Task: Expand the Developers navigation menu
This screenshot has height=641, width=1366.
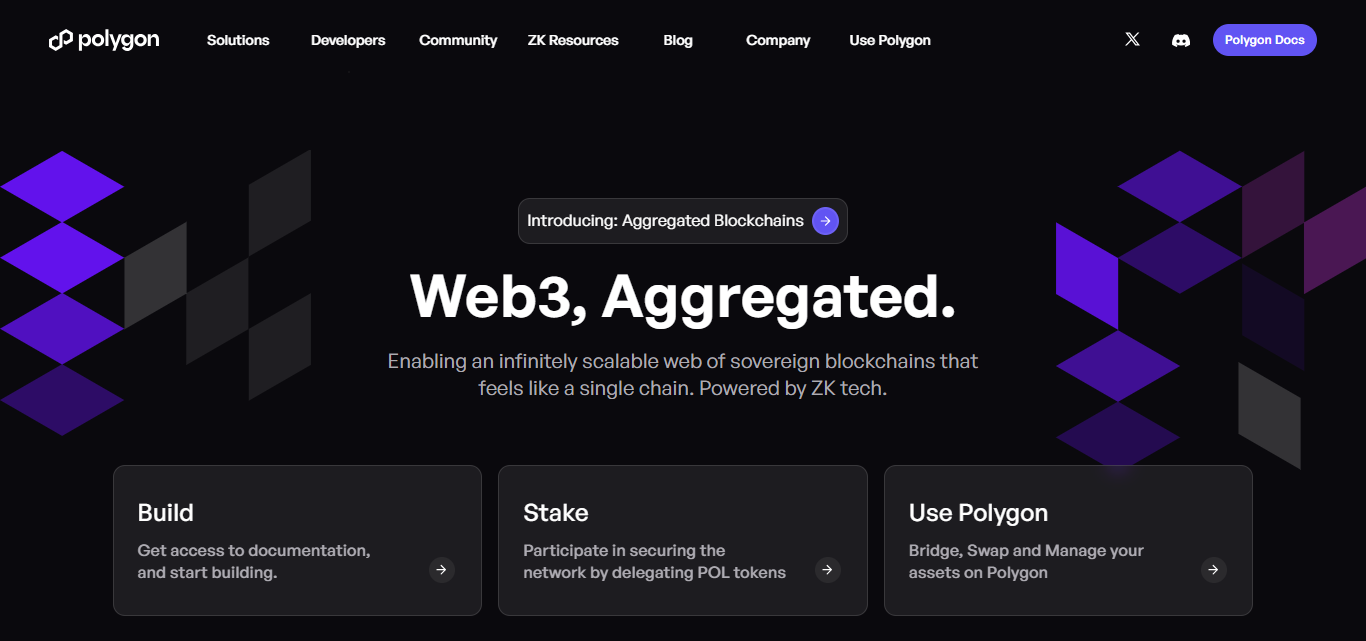Action: (x=348, y=40)
